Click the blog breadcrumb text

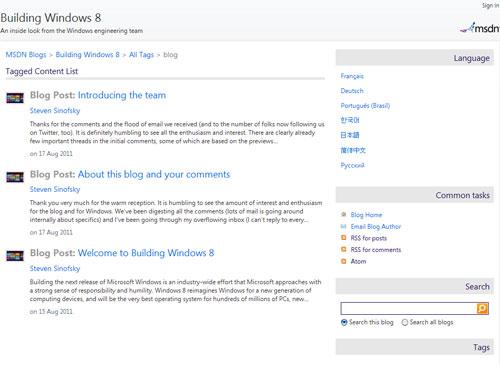170,55
